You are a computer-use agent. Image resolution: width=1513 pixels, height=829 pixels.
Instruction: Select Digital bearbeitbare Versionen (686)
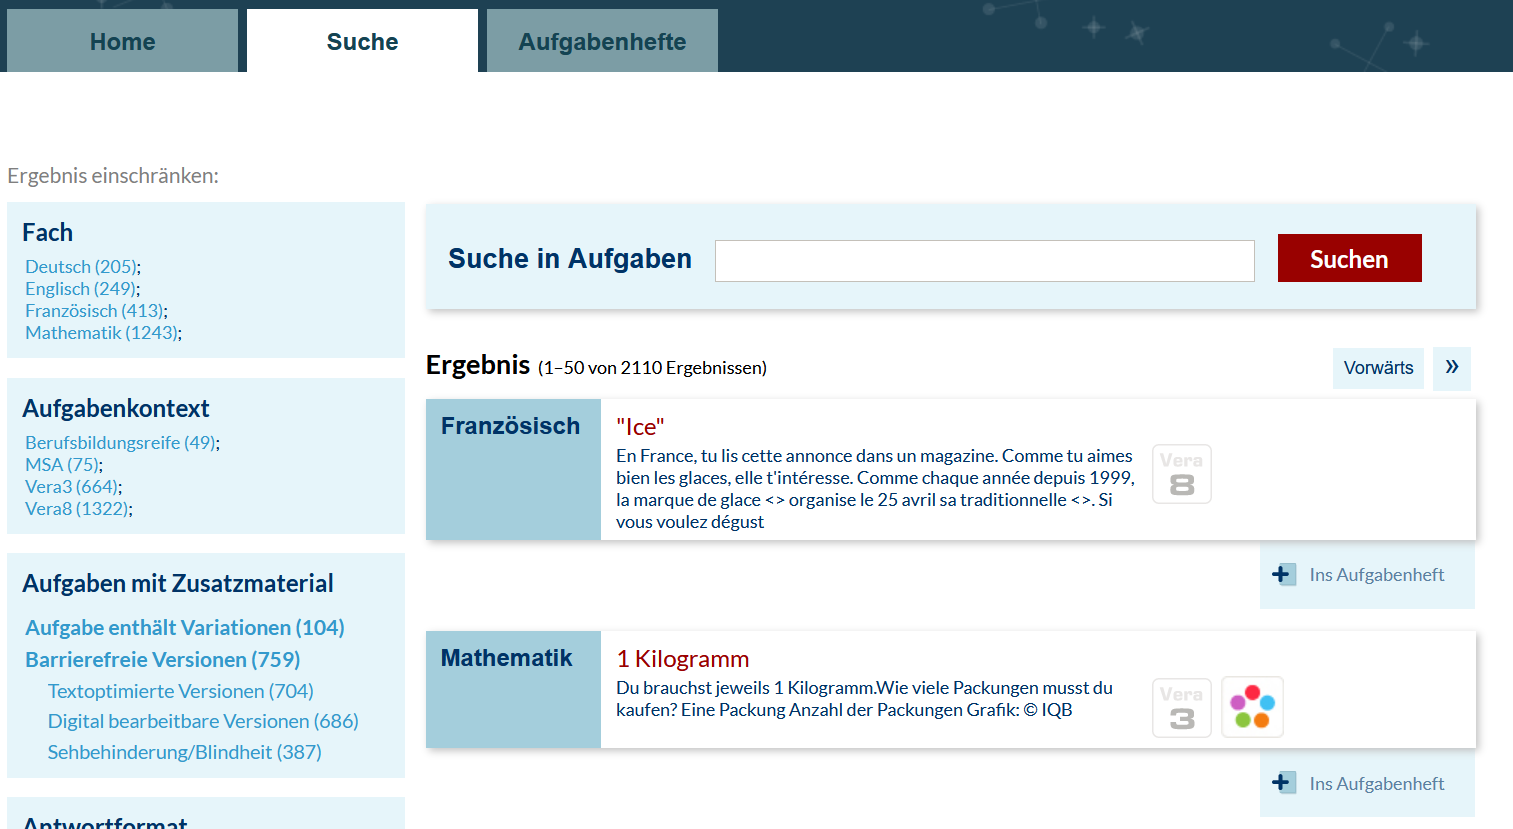(203, 721)
